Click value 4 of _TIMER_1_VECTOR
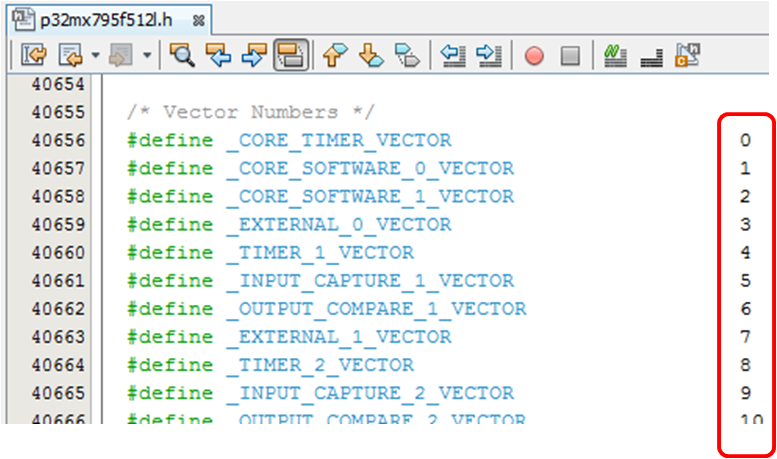This screenshot has width=777, height=459. 745,253
